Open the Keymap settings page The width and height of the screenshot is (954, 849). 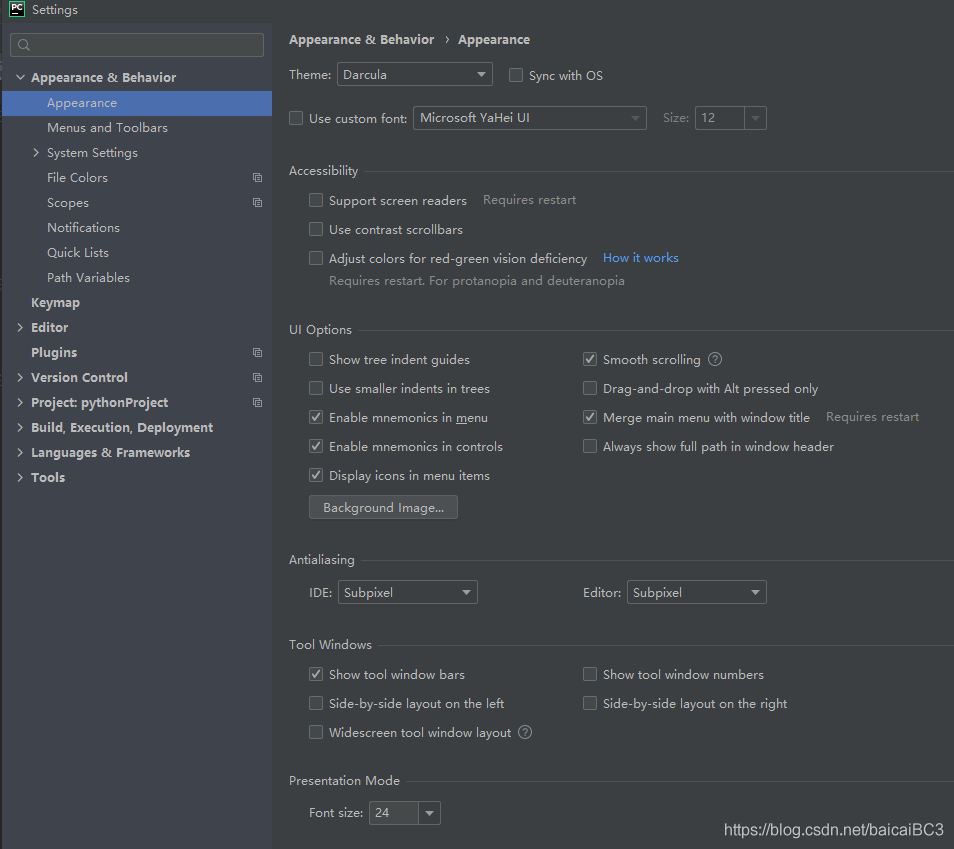55,303
